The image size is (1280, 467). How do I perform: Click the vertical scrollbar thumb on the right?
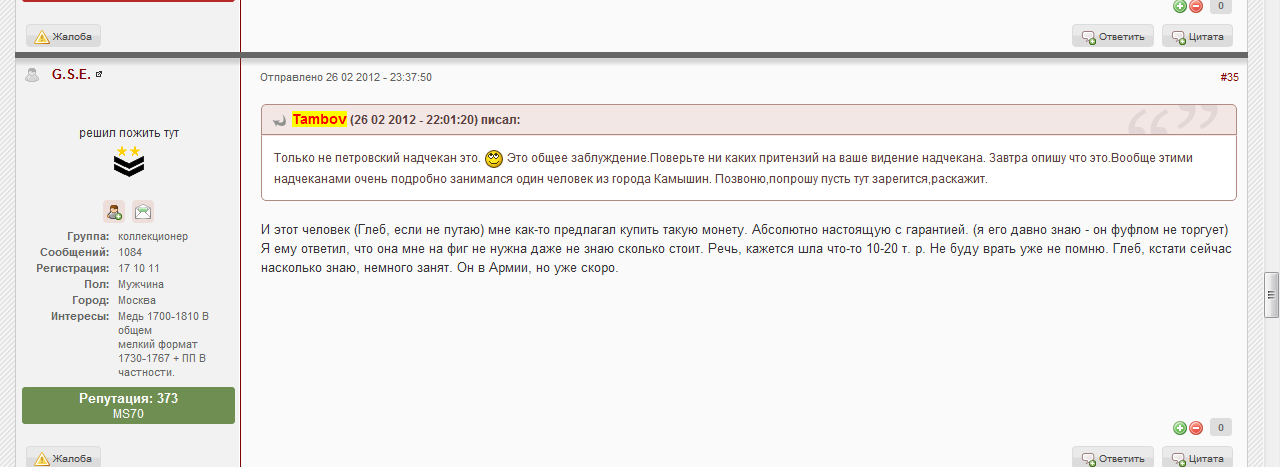point(1271,294)
